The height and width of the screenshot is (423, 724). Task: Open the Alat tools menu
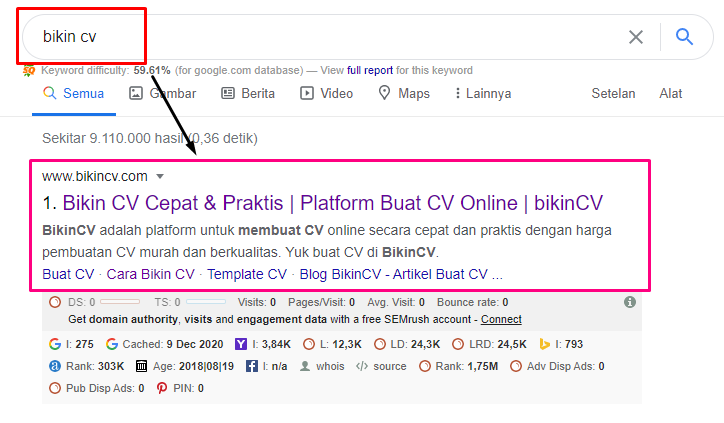(x=670, y=94)
